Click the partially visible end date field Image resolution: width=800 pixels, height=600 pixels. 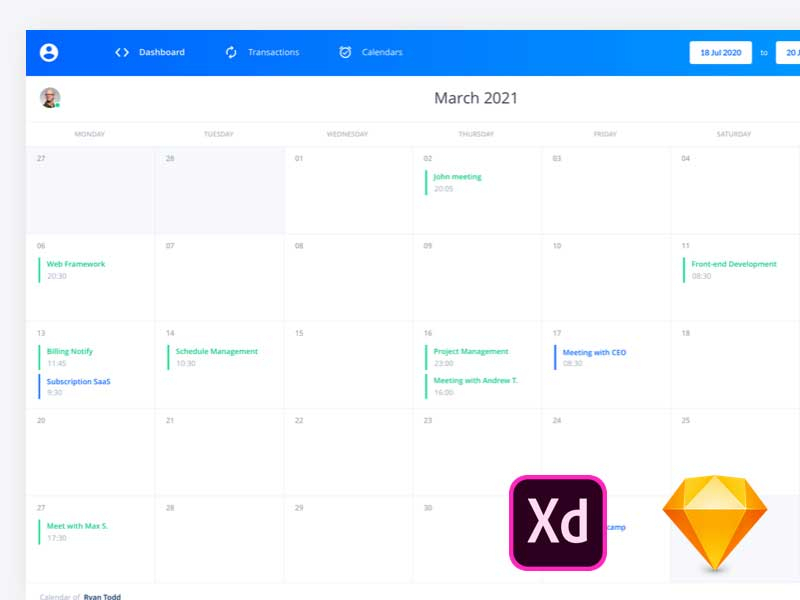[x=788, y=53]
